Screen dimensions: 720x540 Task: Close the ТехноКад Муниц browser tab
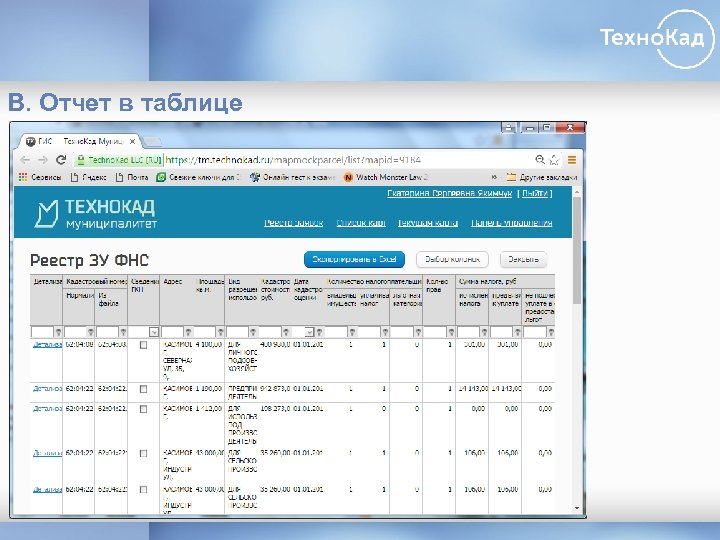click(x=132, y=141)
